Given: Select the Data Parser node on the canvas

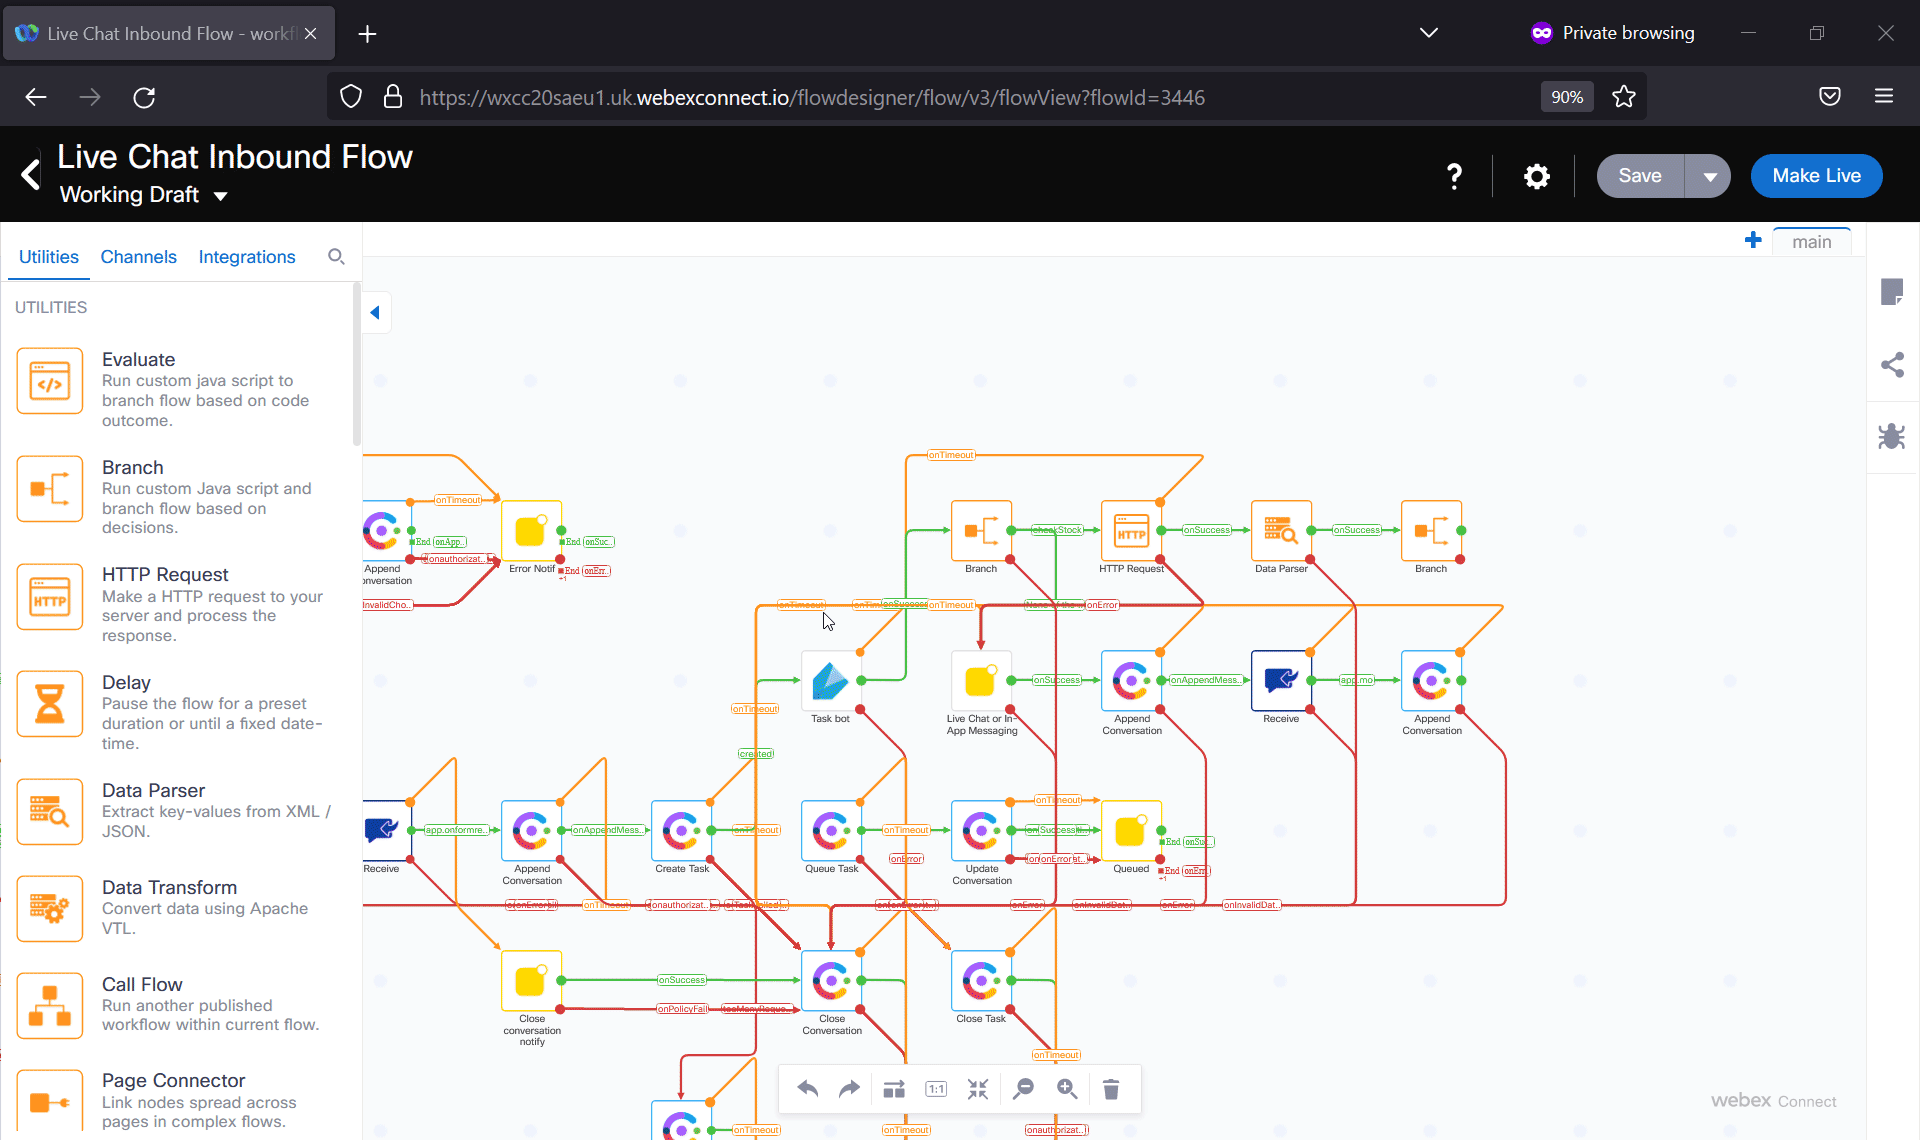Looking at the screenshot, I should (x=1281, y=531).
